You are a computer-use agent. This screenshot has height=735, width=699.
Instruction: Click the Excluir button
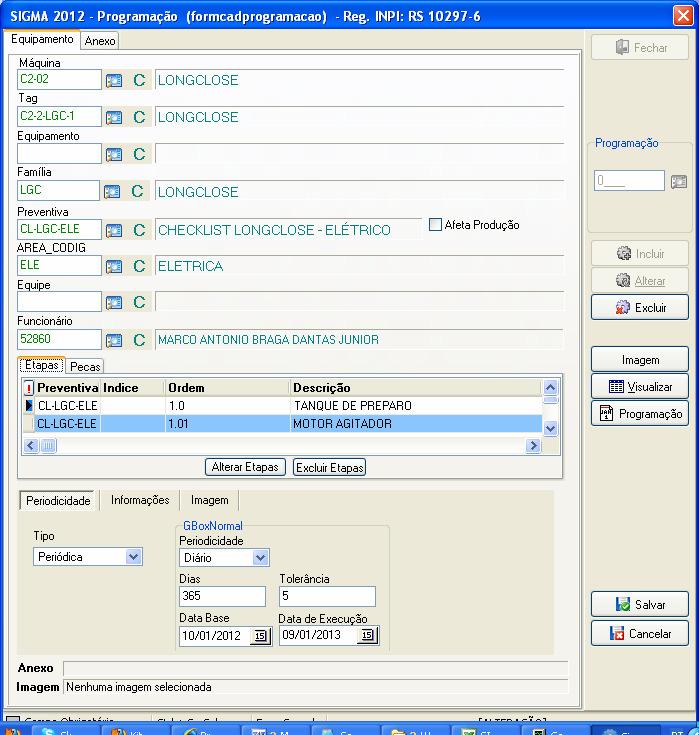pos(640,308)
